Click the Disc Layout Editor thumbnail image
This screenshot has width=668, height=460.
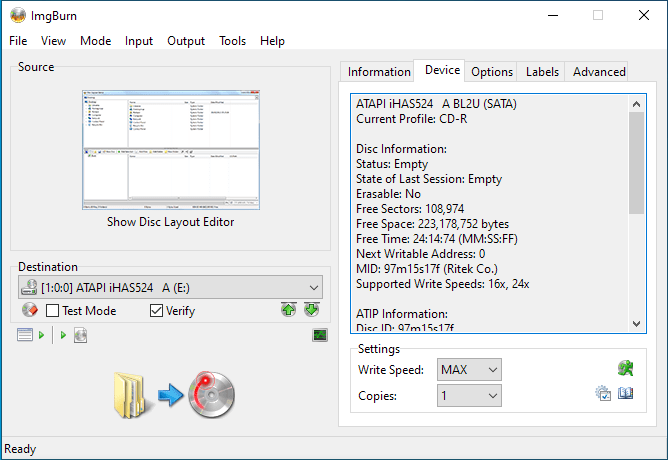(x=171, y=150)
